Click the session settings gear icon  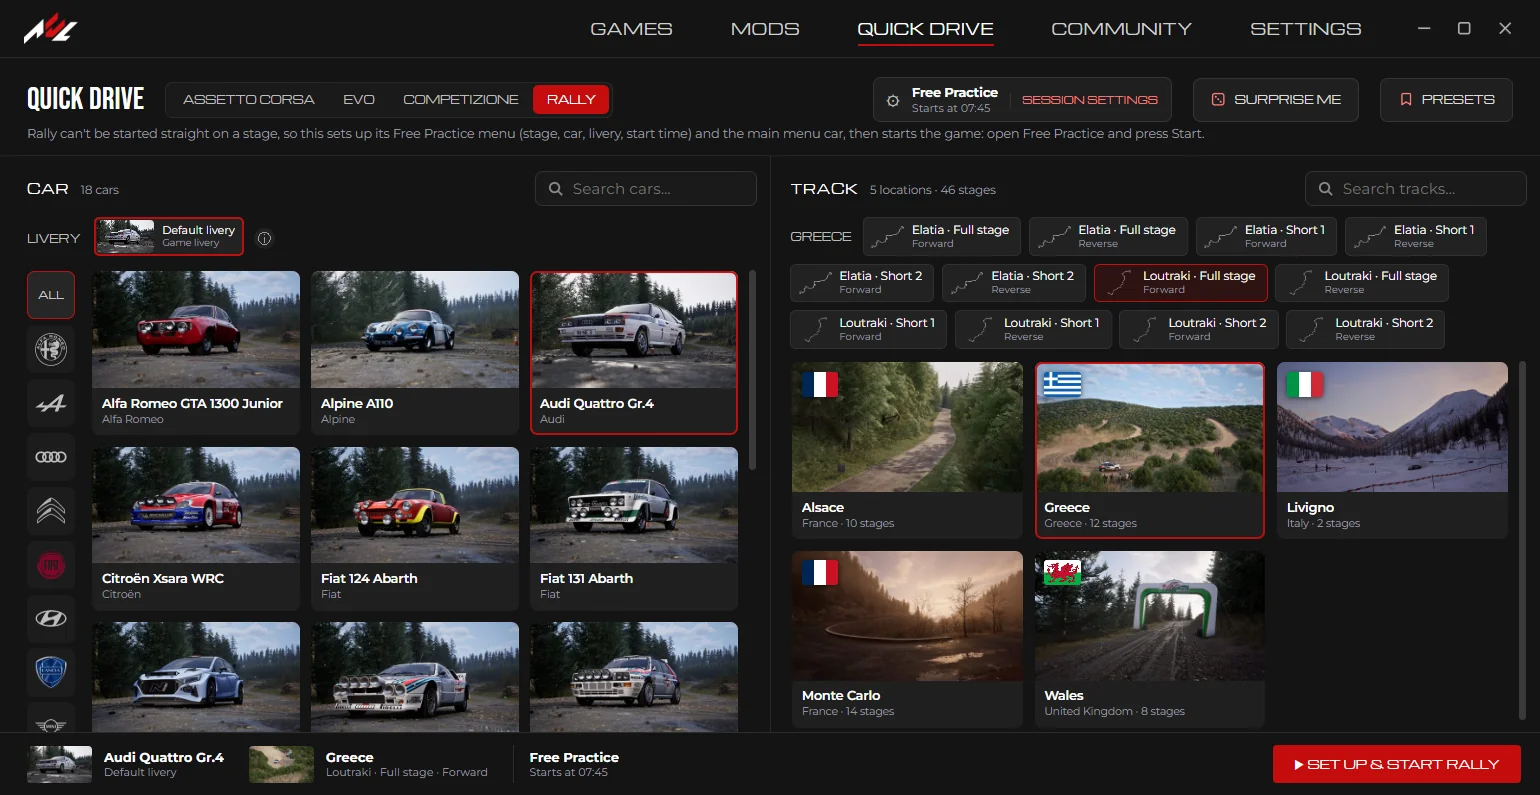(x=893, y=100)
